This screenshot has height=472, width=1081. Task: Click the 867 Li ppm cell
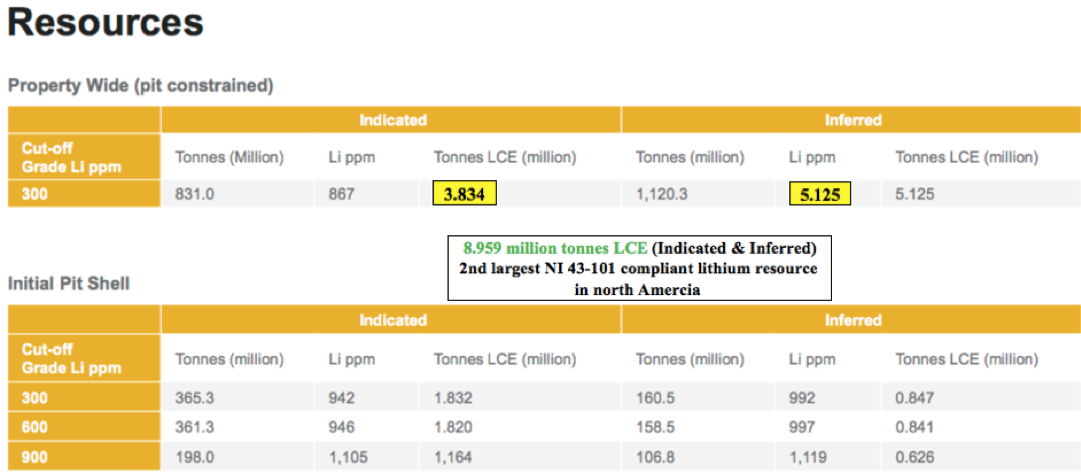[341, 194]
